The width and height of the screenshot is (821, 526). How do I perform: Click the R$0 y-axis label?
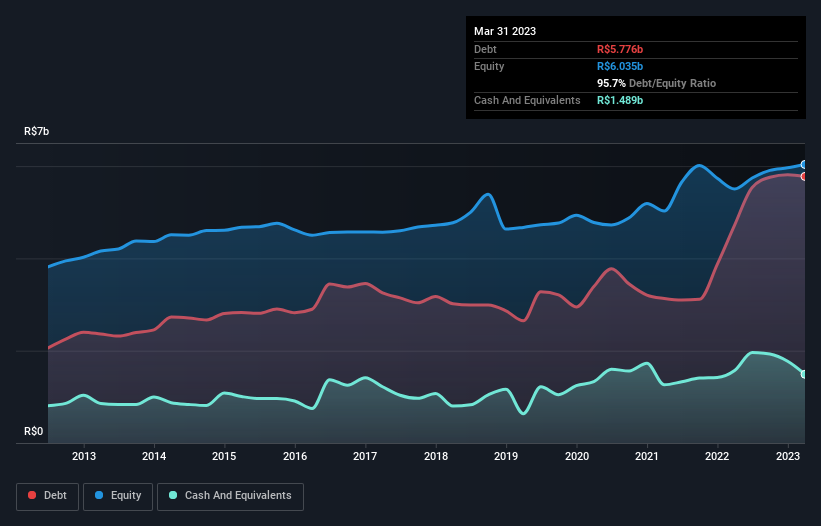pos(35,432)
